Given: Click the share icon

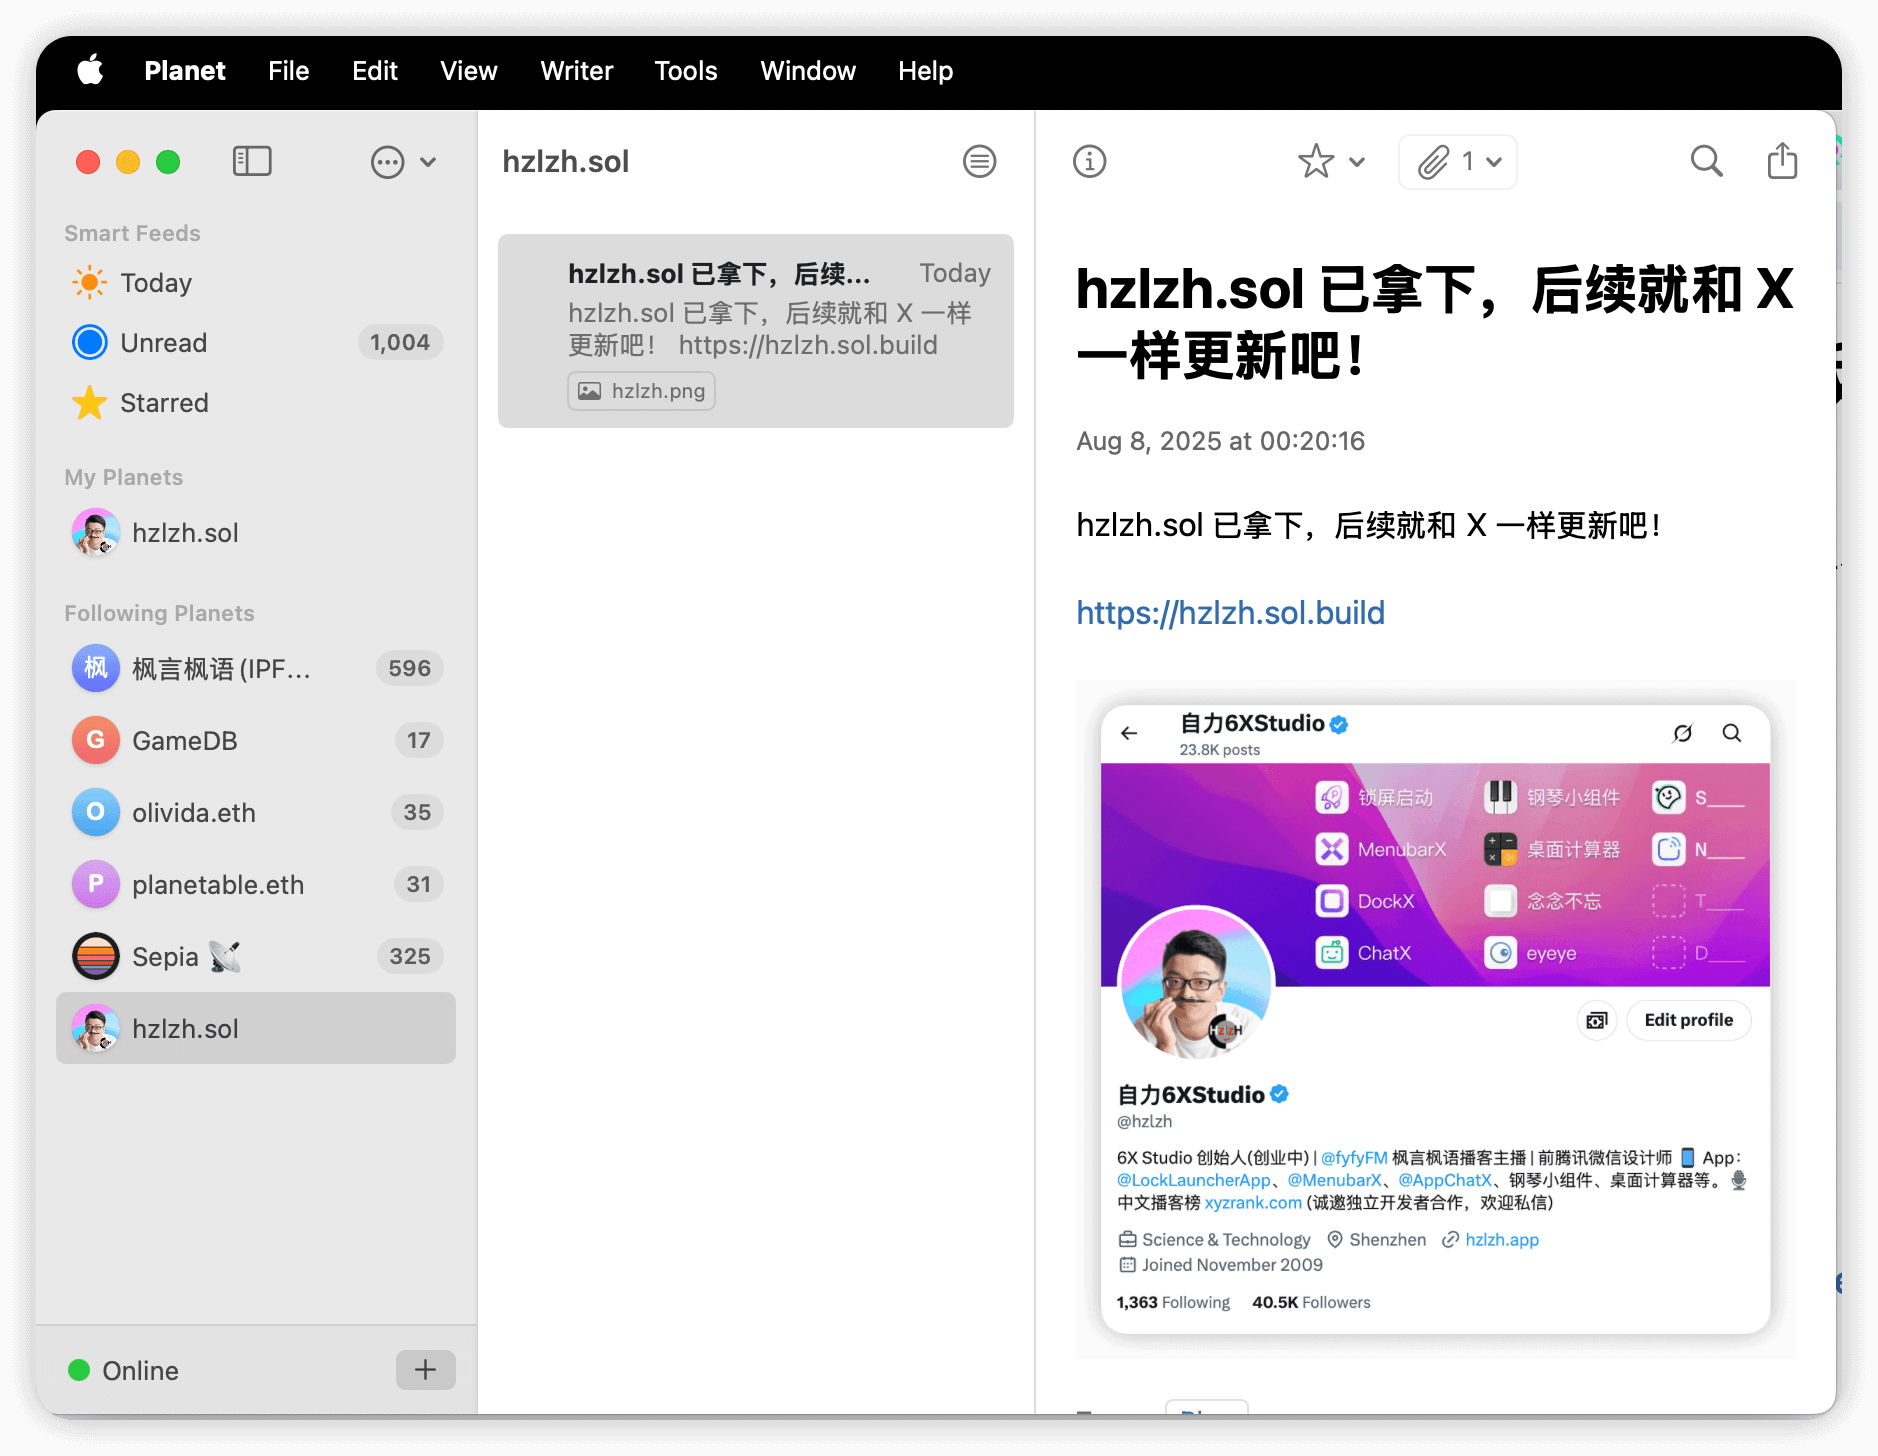Looking at the screenshot, I should (1782, 160).
